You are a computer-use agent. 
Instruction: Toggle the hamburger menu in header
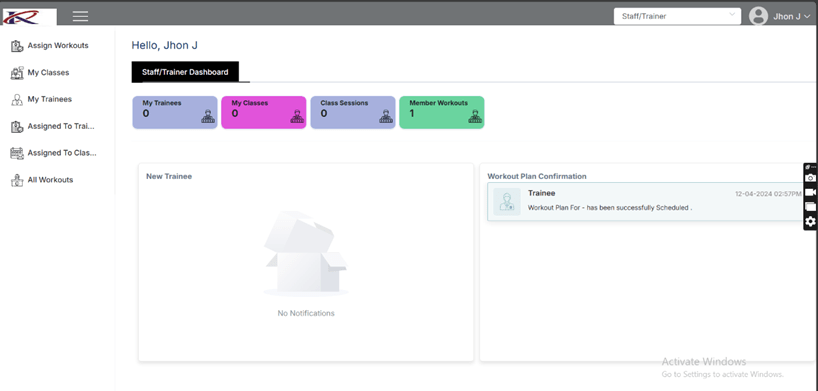coord(80,16)
